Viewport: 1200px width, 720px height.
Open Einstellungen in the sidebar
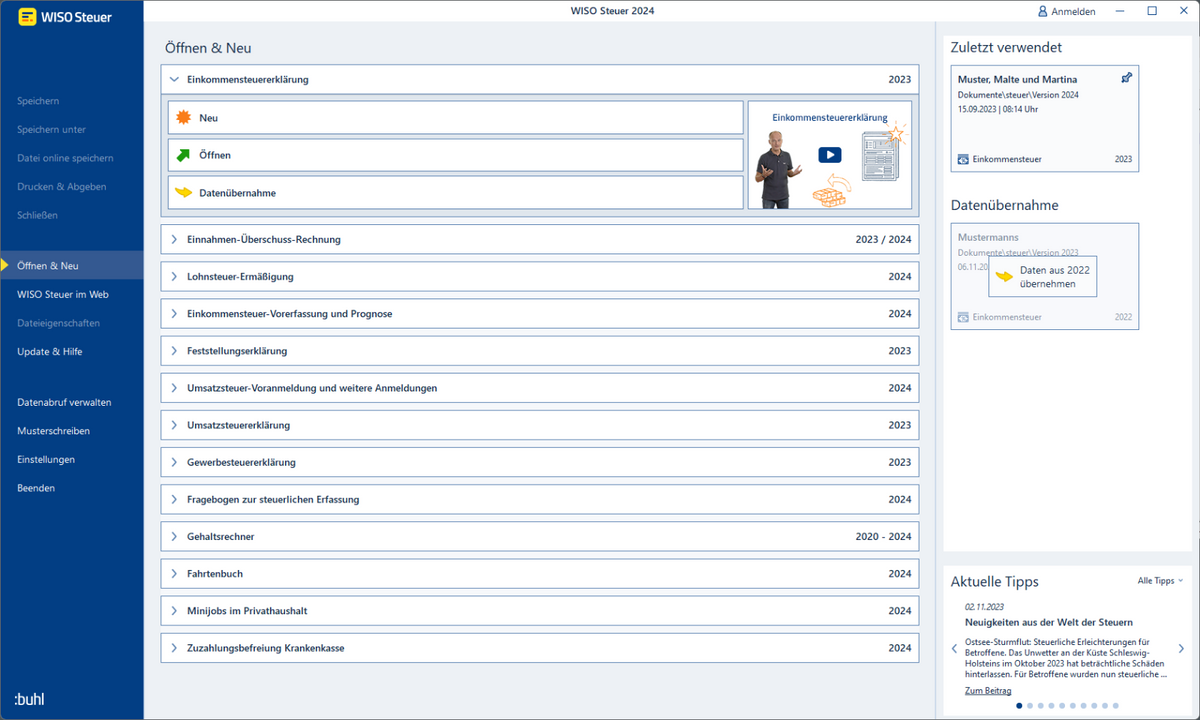point(46,459)
